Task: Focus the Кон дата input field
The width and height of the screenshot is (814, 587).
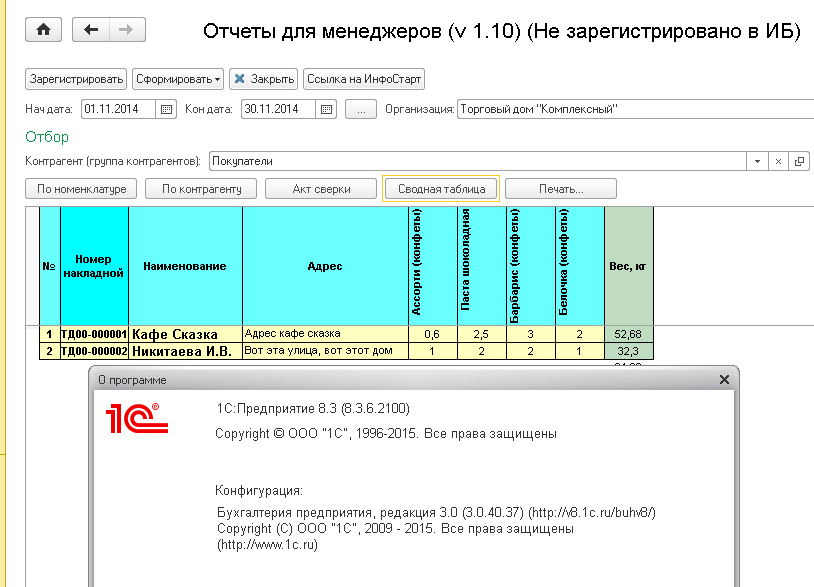Action: 278,110
